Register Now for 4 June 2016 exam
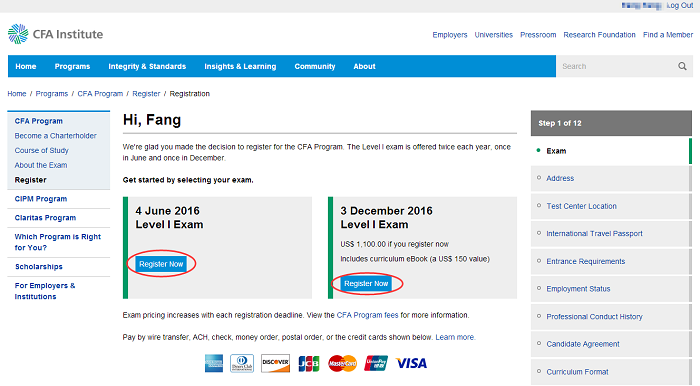 (161, 264)
